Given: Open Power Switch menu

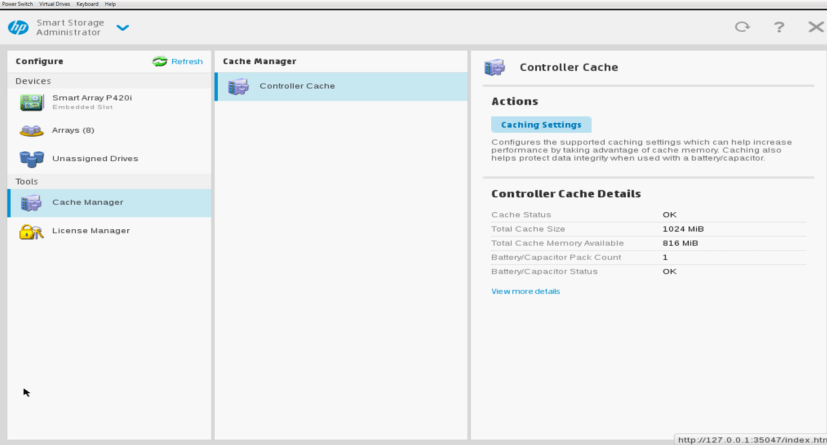Looking at the screenshot, I should tap(17, 4).
